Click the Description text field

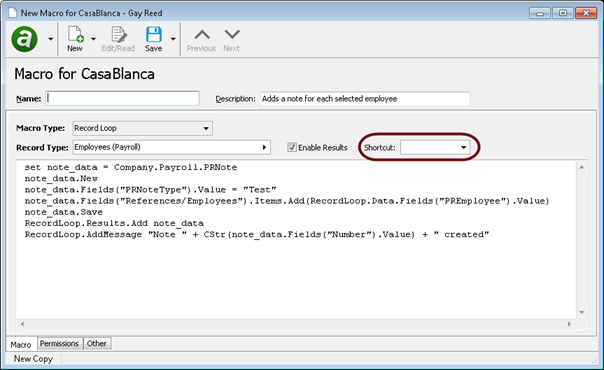tap(365, 99)
